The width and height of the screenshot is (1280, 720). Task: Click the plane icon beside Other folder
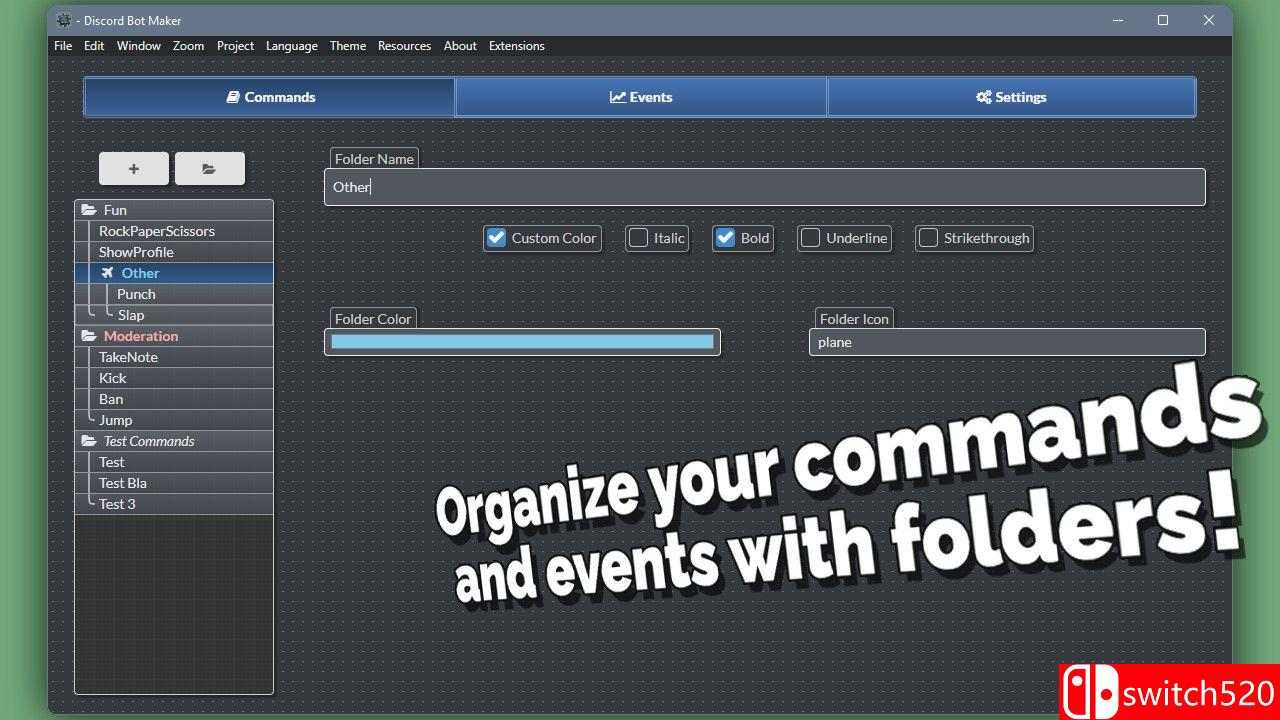(x=107, y=273)
